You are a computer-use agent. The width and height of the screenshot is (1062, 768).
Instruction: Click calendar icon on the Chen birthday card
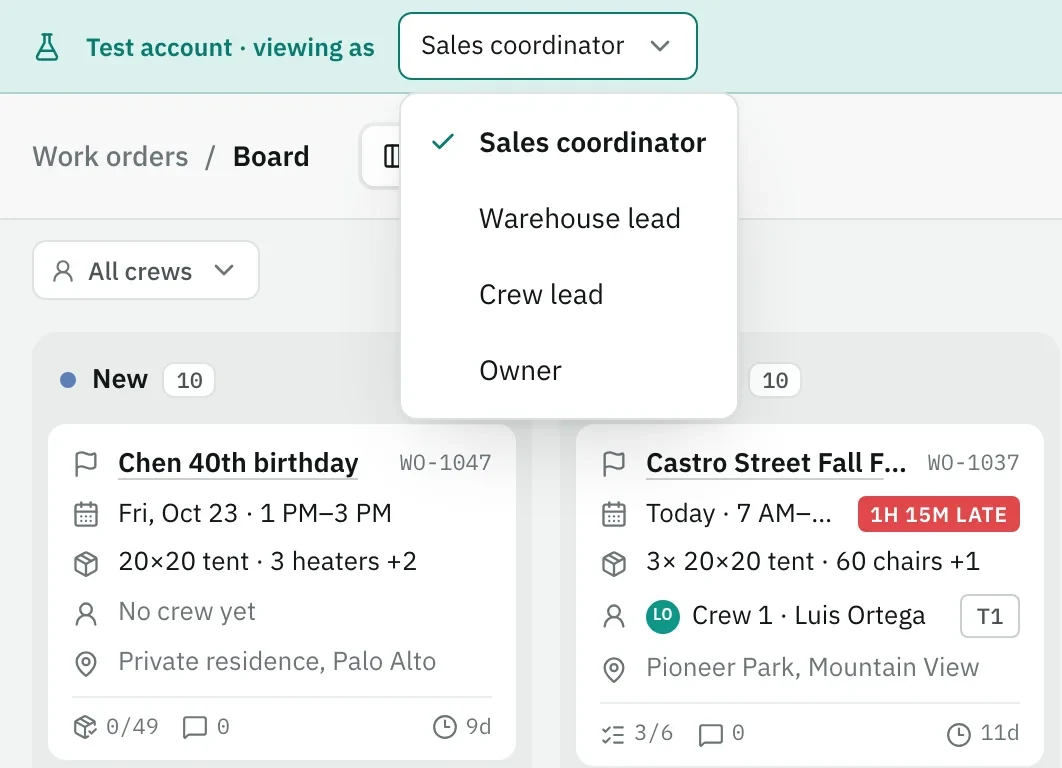(x=86, y=514)
